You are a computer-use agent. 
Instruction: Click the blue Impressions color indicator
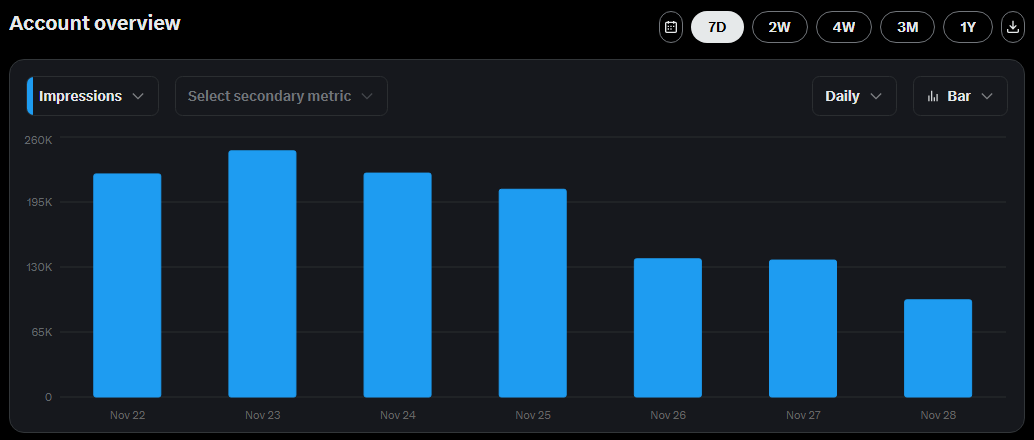tap(30, 96)
